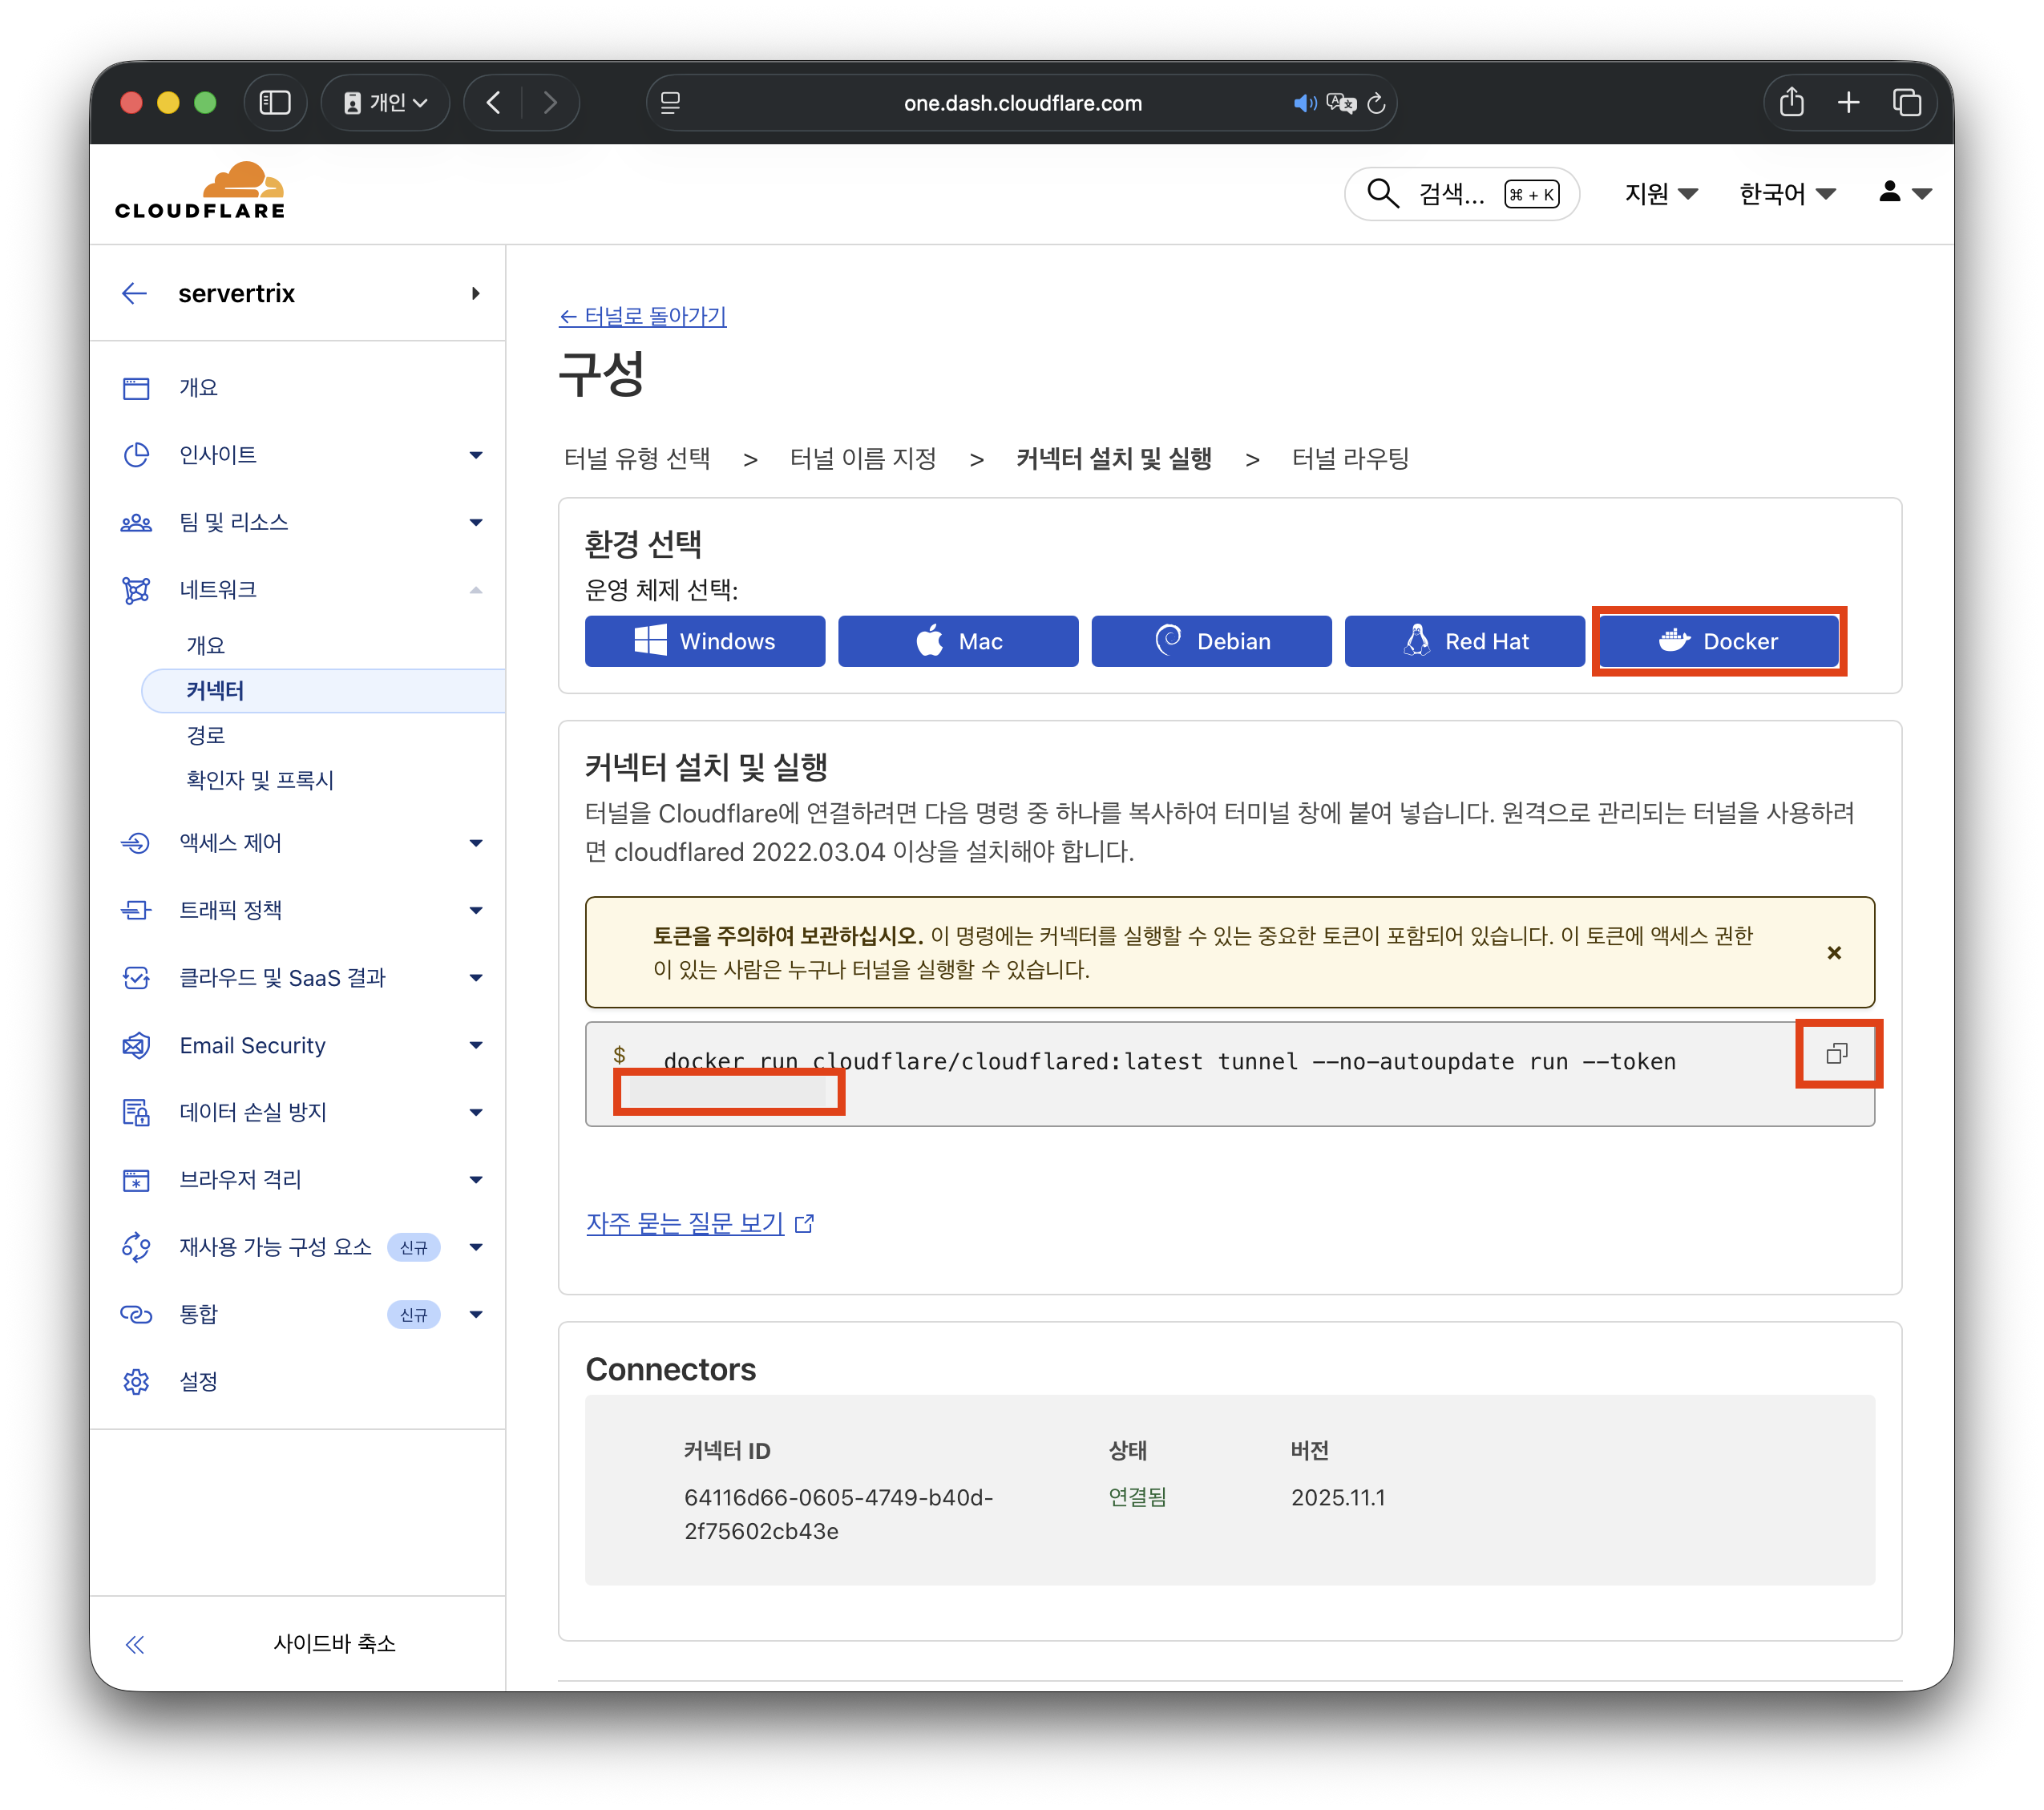This screenshot has width=2044, height=1810.
Task: Choose the Debian environment button
Action: point(1211,641)
